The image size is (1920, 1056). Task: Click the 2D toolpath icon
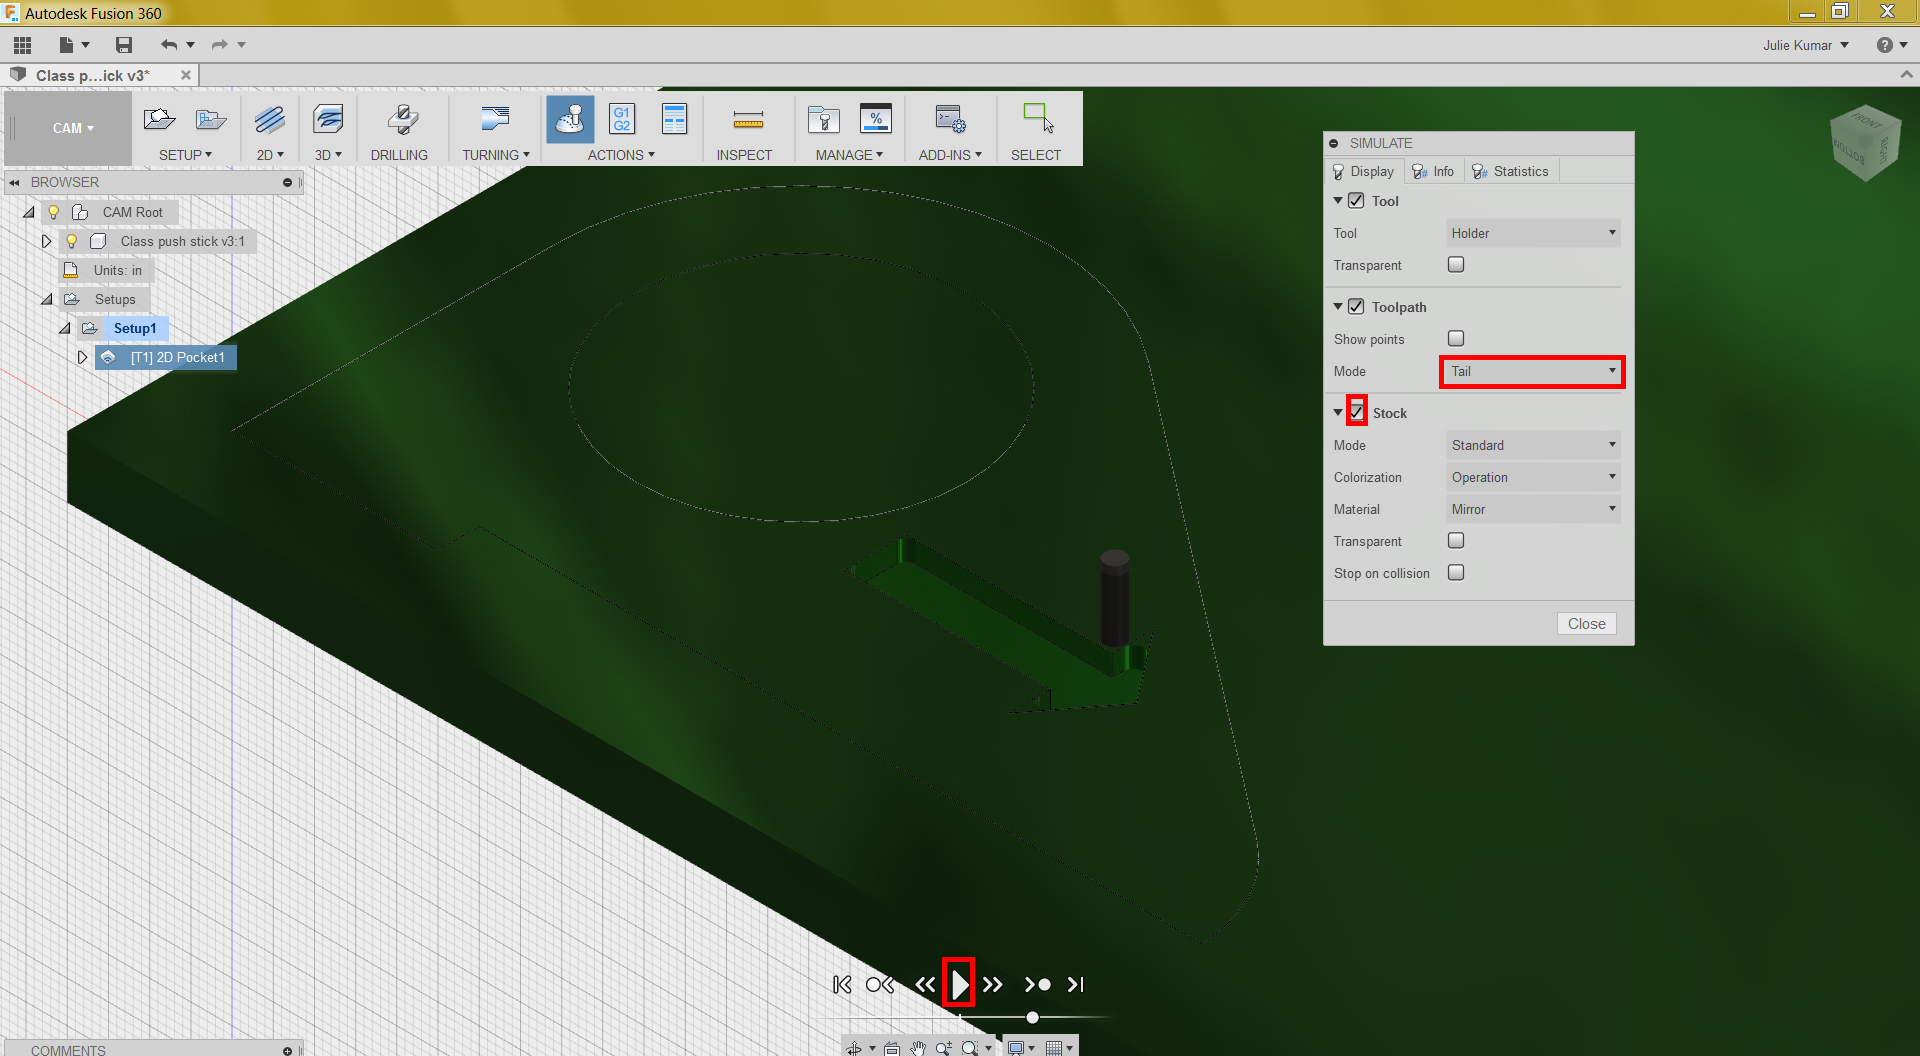[x=270, y=120]
